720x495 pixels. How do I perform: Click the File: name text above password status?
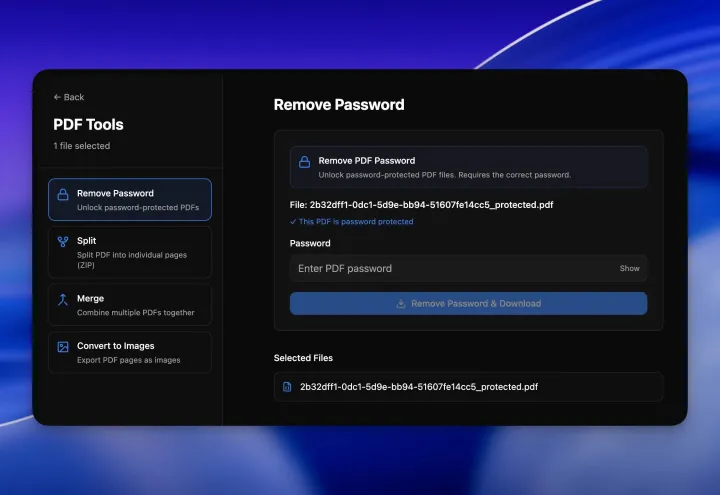421,205
